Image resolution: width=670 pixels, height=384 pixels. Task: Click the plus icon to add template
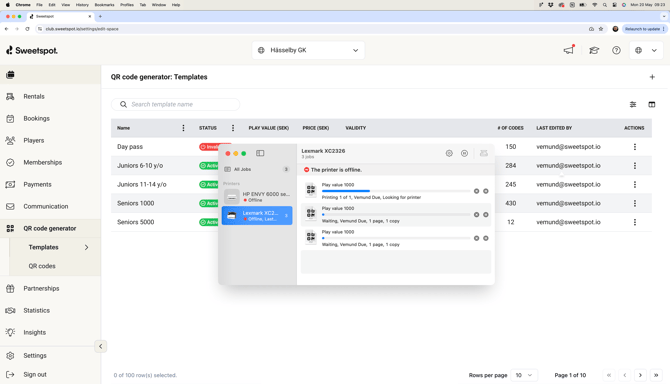pos(652,77)
